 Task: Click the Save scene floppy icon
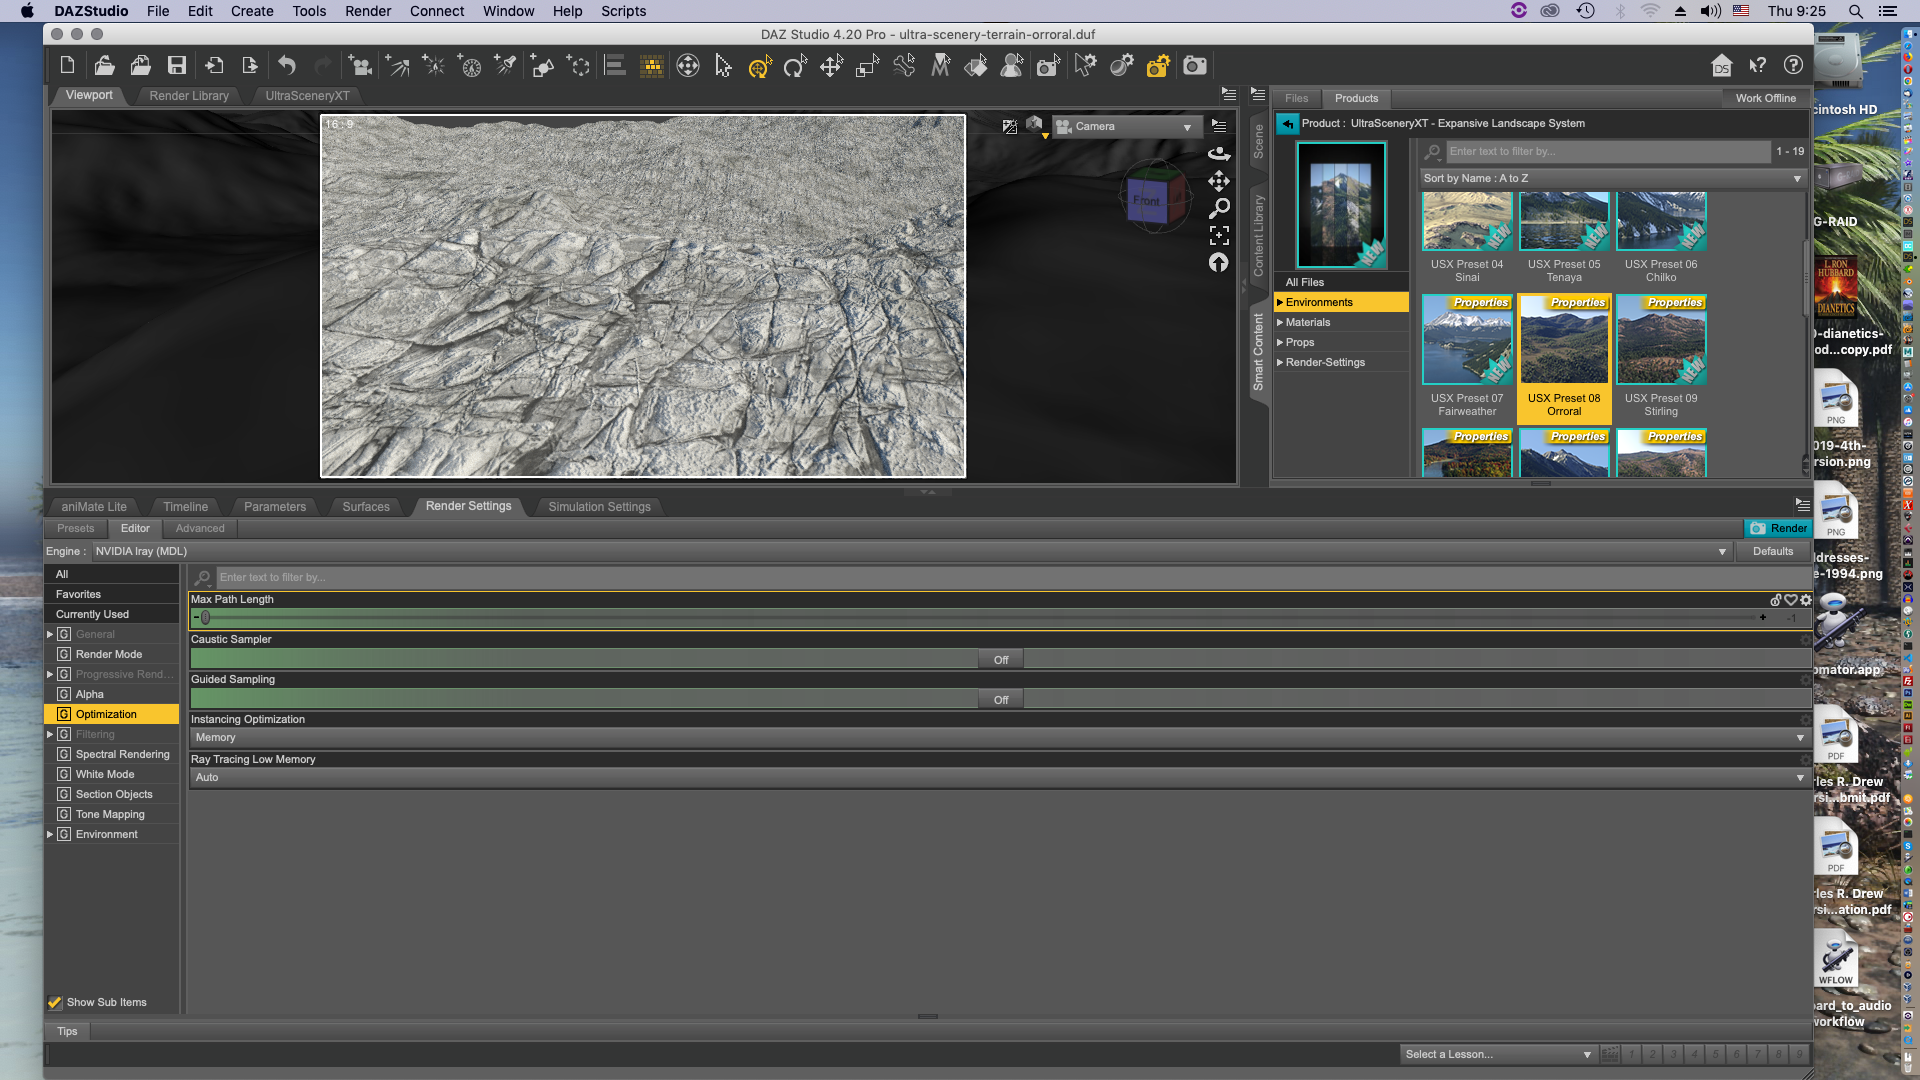tap(177, 66)
